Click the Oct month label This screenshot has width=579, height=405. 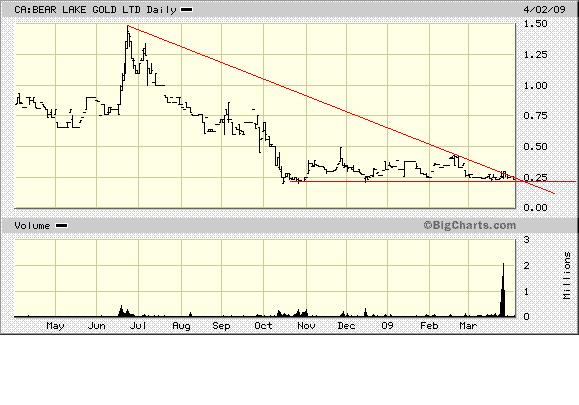pyautogui.click(x=263, y=326)
